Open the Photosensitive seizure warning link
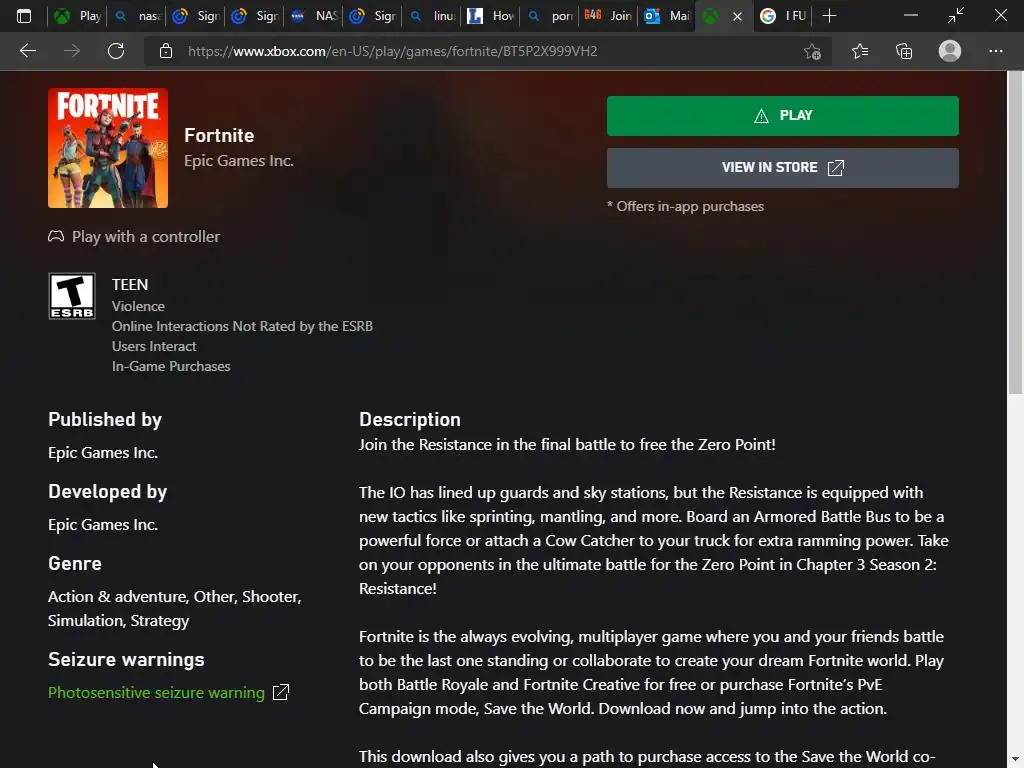 click(x=156, y=692)
